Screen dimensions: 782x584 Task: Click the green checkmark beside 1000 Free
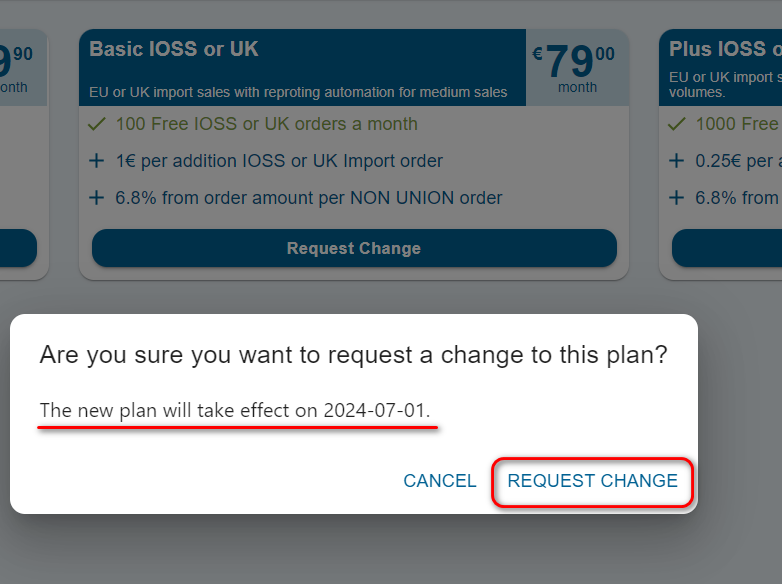pyautogui.click(x=677, y=124)
